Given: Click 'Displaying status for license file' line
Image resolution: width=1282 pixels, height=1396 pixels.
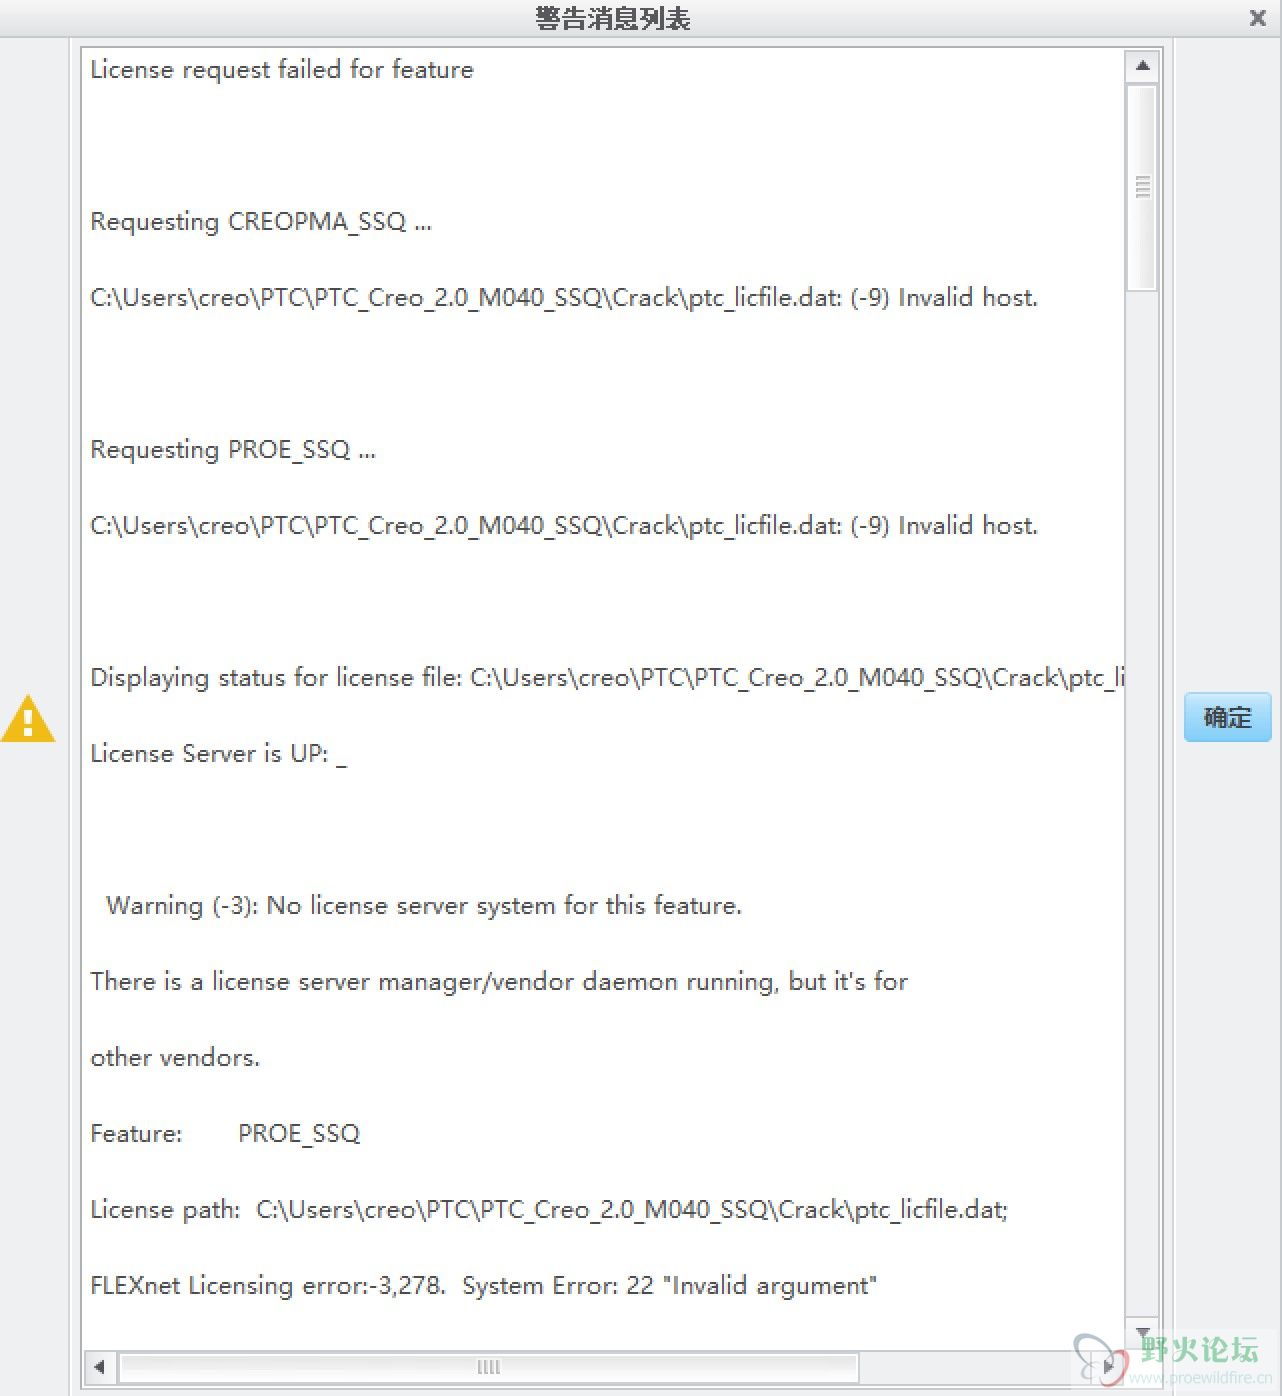Looking at the screenshot, I should [x=607, y=677].
